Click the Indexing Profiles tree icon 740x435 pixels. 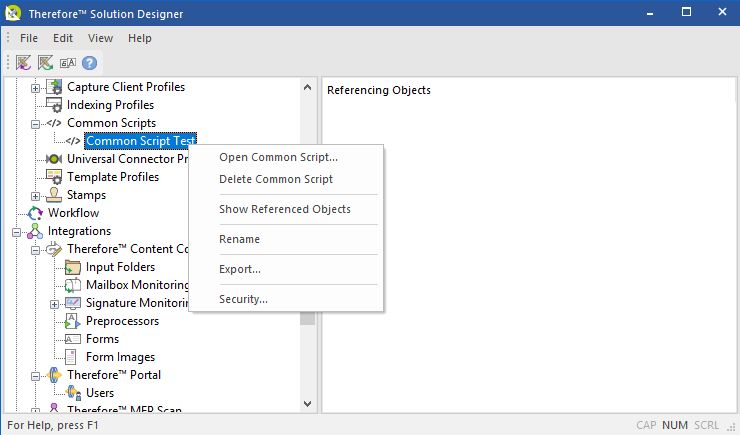pos(54,105)
